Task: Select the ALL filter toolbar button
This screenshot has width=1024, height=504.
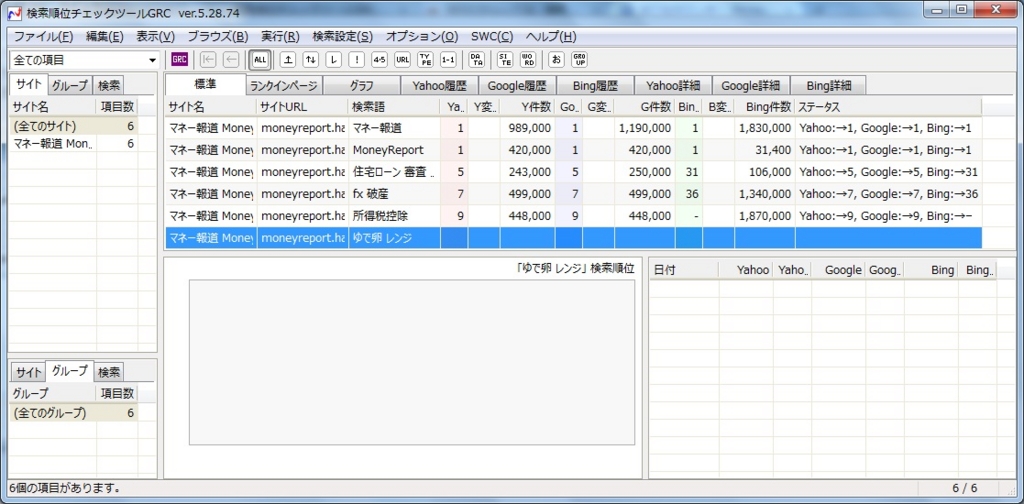Action: point(260,60)
